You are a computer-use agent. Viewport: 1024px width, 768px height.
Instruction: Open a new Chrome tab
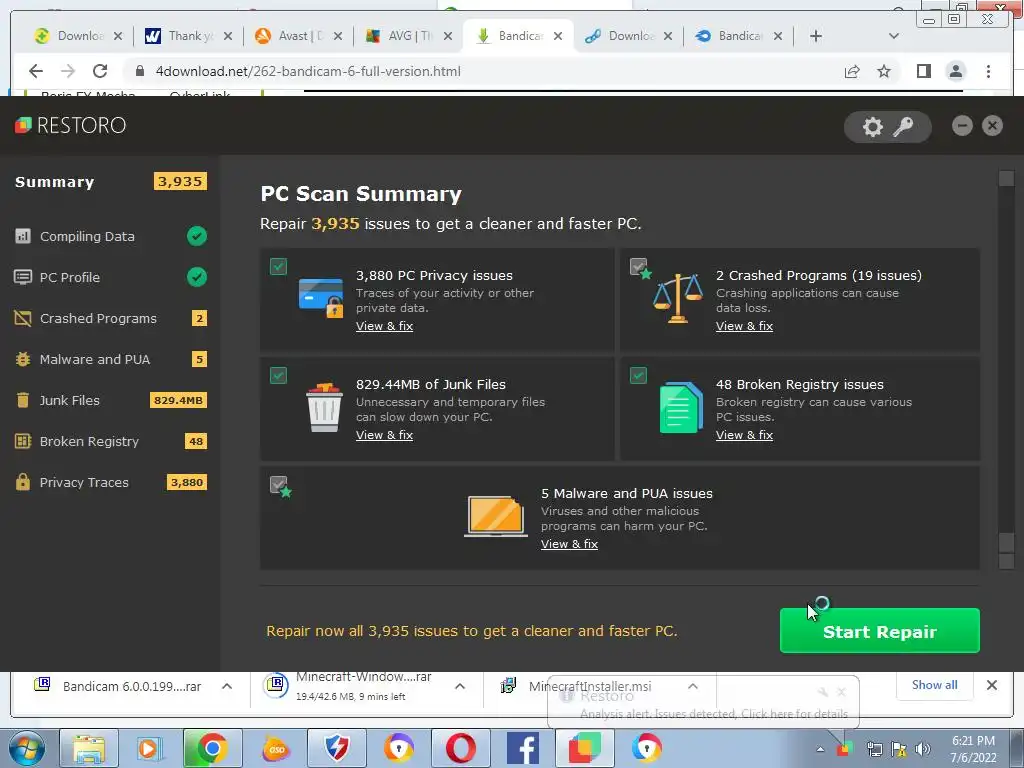[x=816, y=36]
